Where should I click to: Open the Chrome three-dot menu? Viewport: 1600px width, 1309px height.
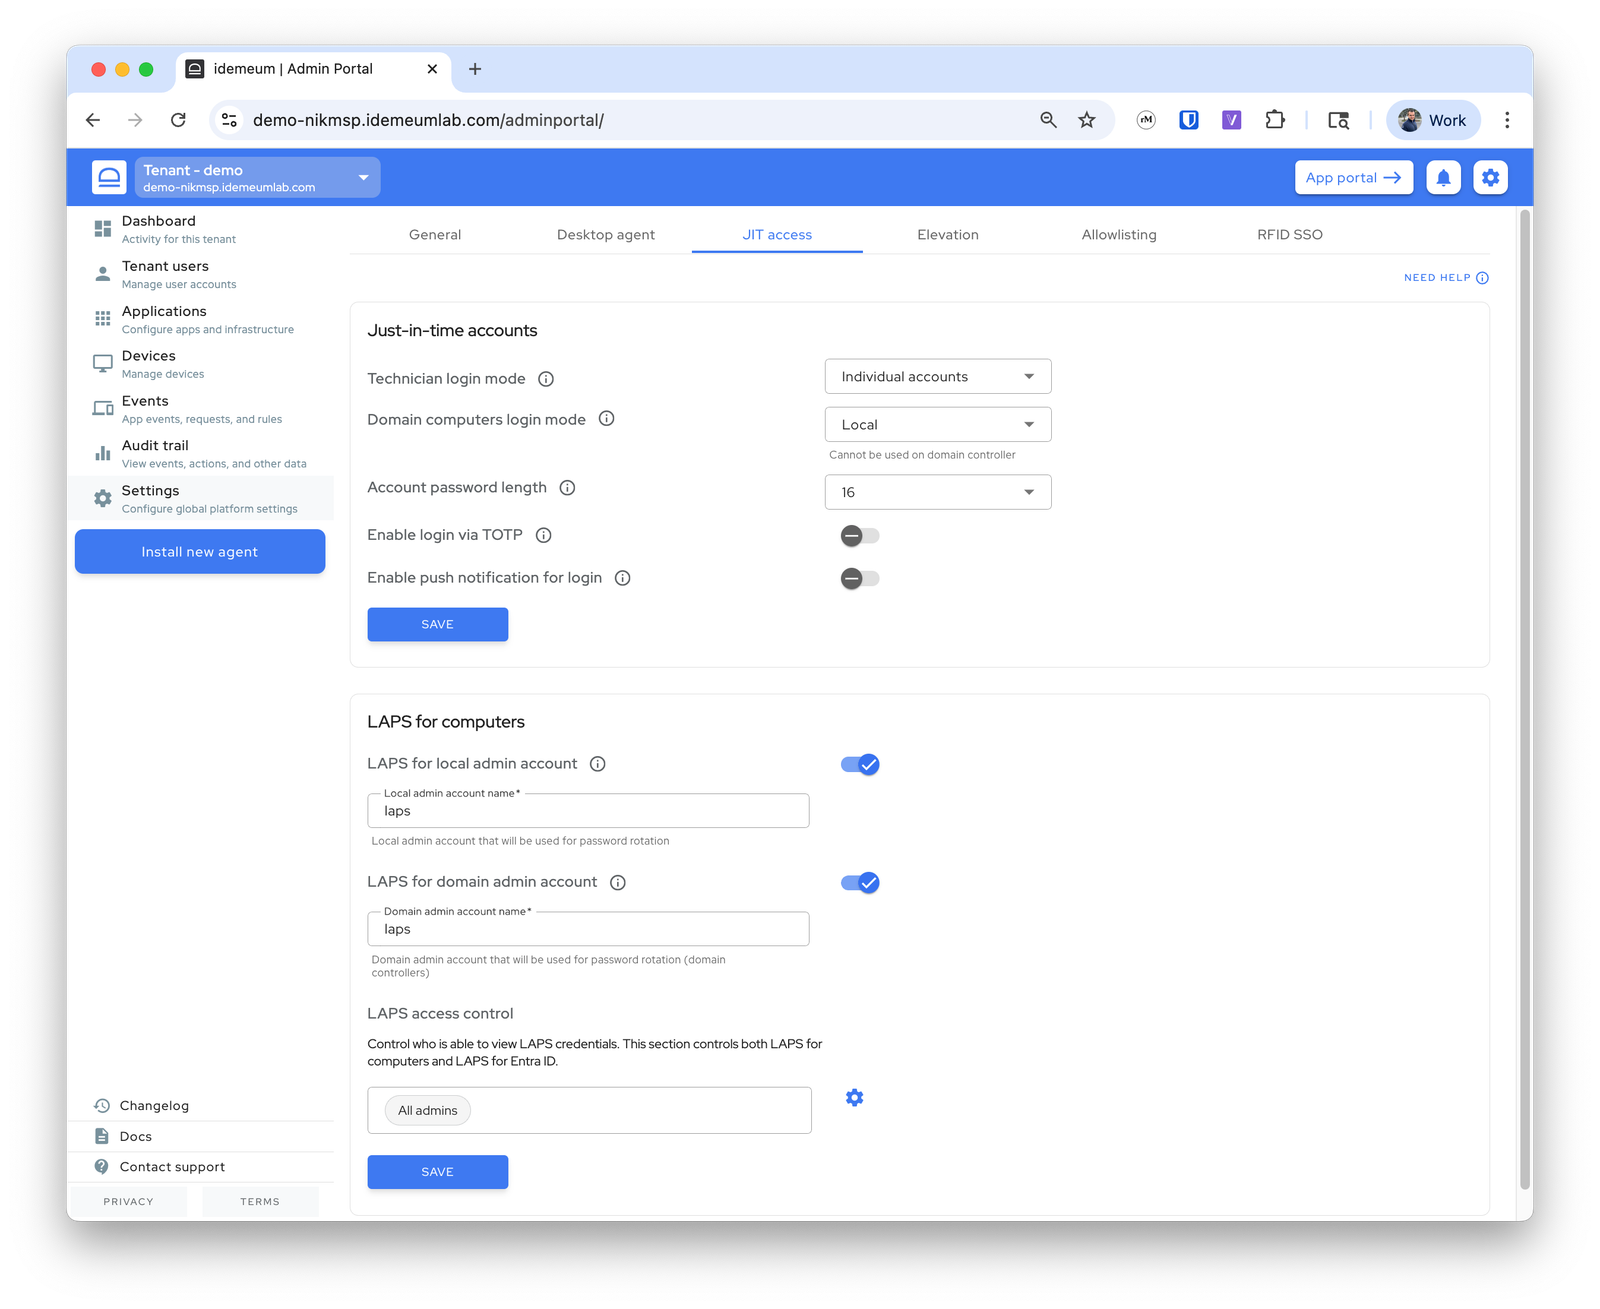(1507, 120)
